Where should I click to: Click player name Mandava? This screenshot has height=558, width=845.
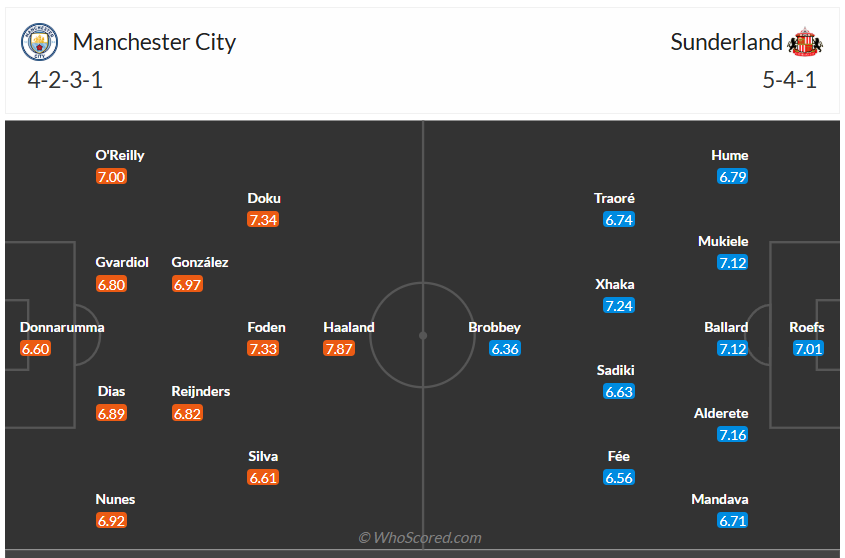(x=720, y=499)
